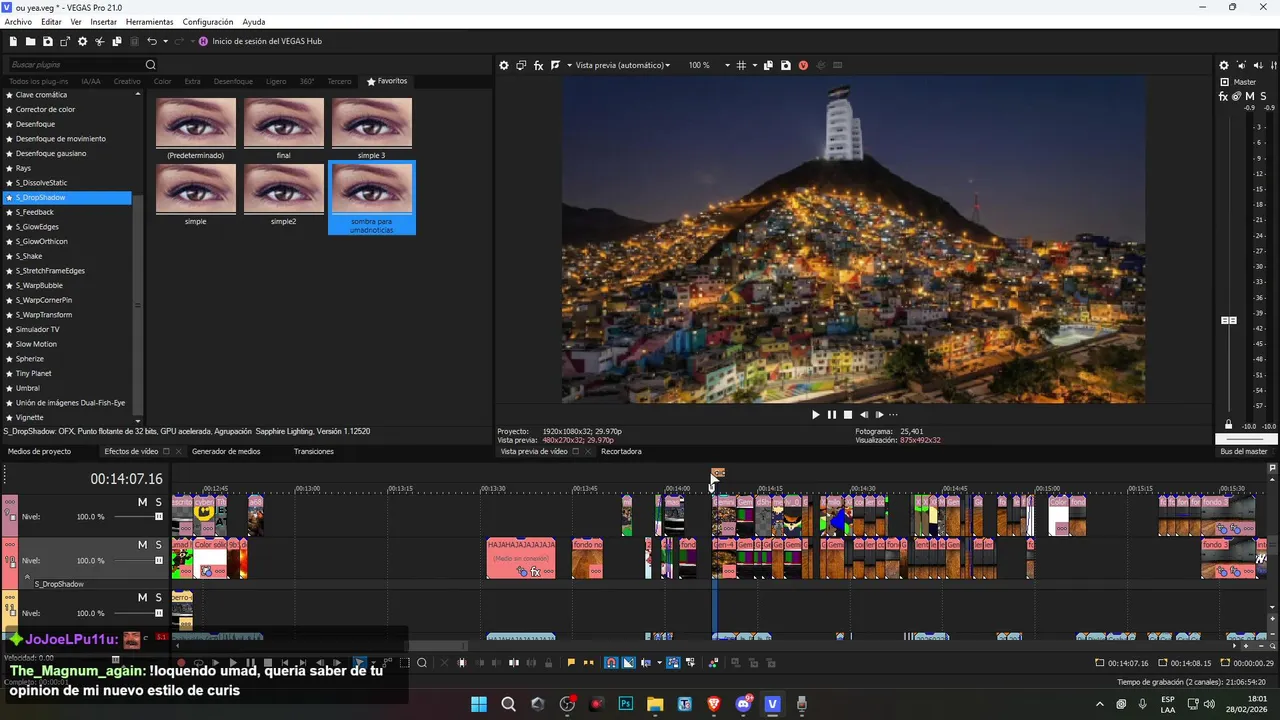Mute the Master bus with M button
This screenshot has height=720, width=1280.
tap(1250, 97)
